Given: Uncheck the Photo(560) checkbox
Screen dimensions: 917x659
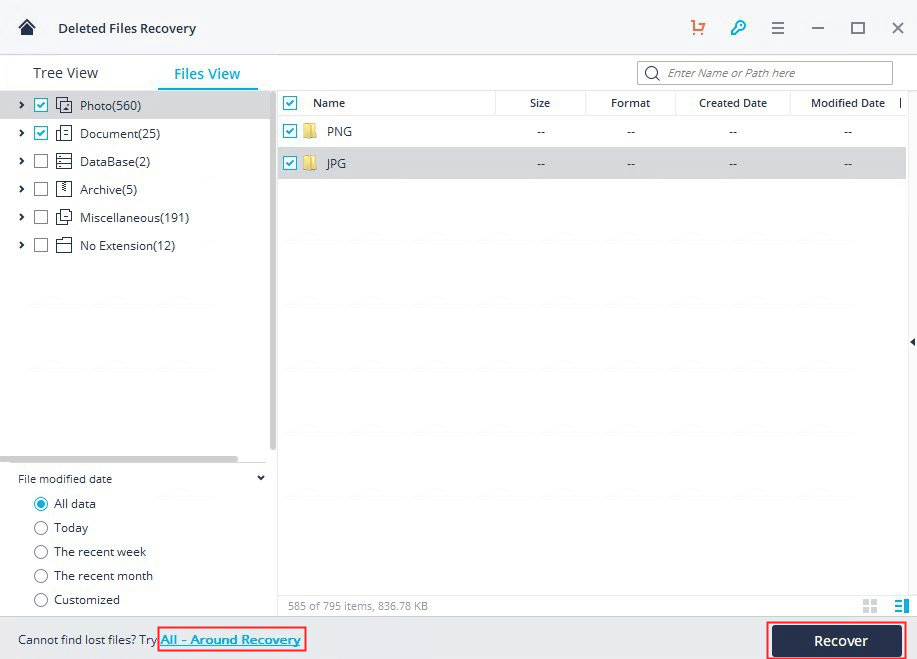Looking at the screenshot, I should 41,105.
